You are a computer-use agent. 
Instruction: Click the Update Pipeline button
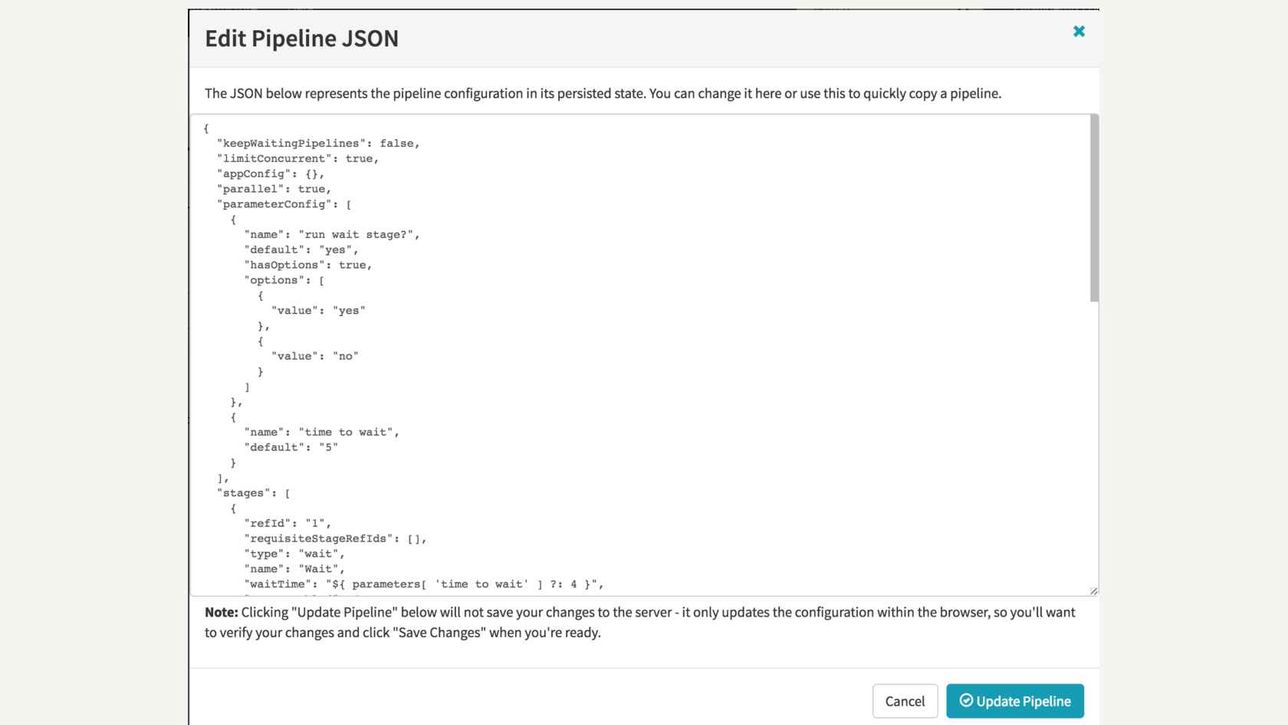pos(1015,701)
